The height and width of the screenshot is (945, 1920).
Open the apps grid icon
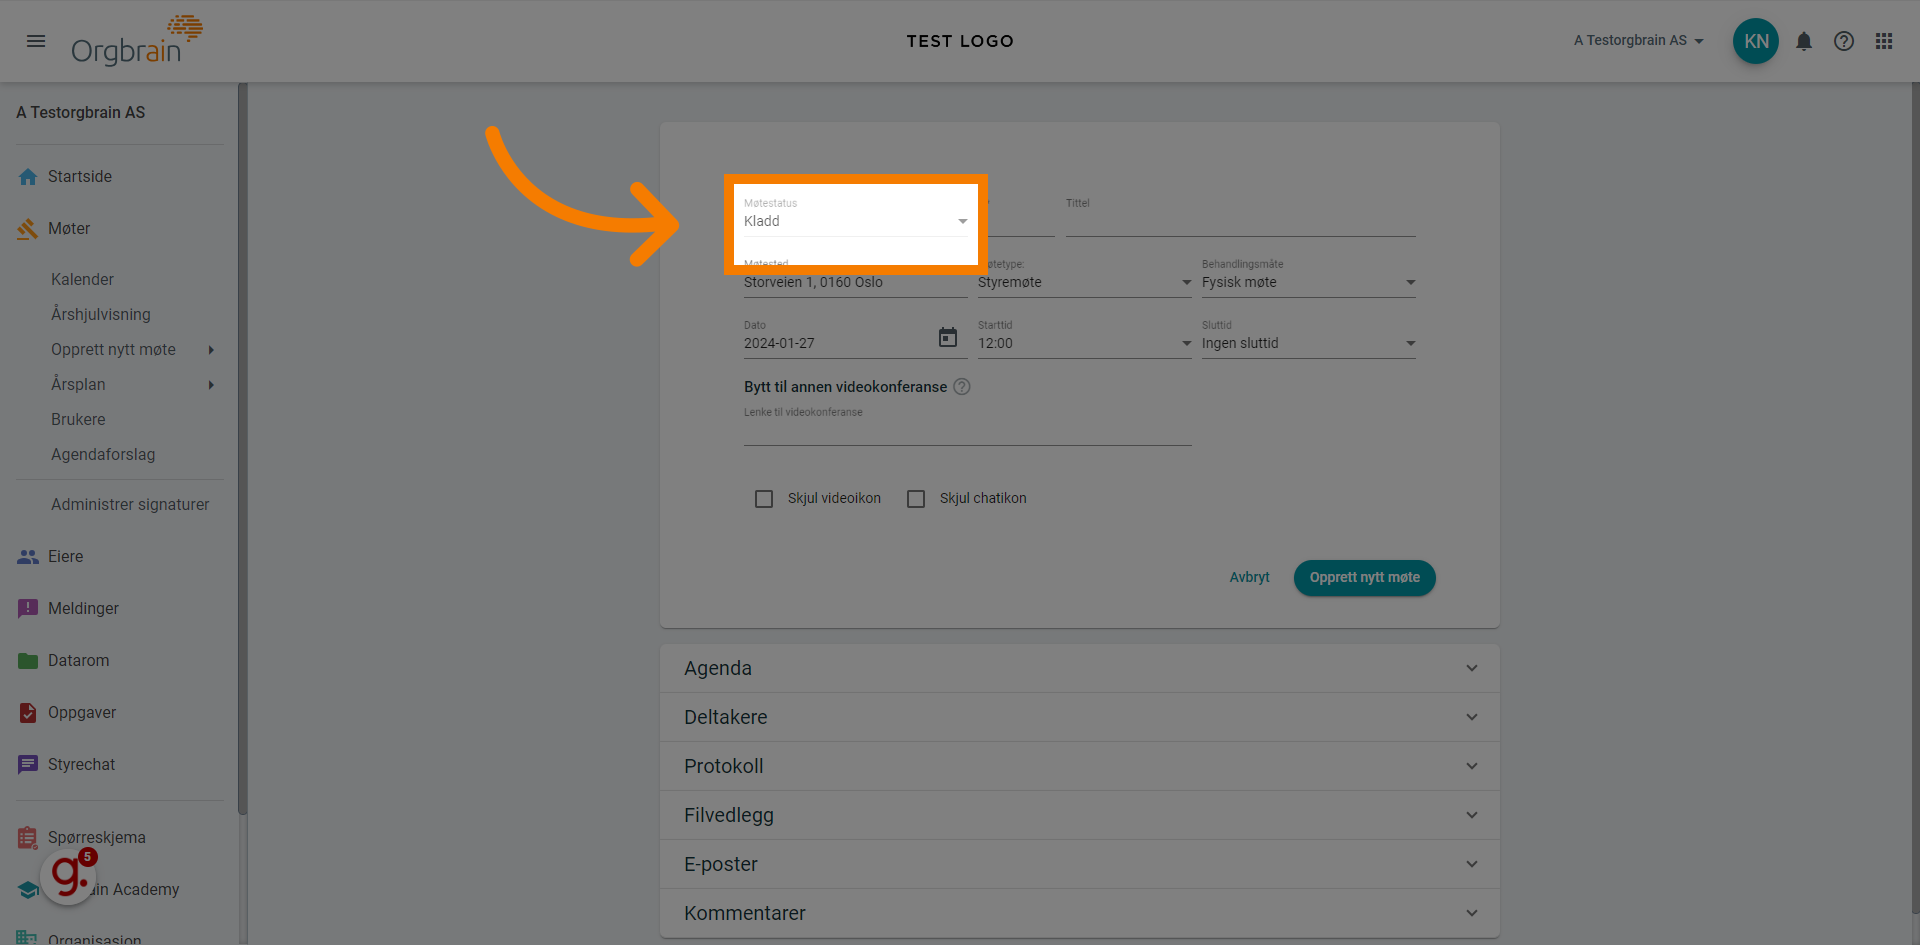1883,41
